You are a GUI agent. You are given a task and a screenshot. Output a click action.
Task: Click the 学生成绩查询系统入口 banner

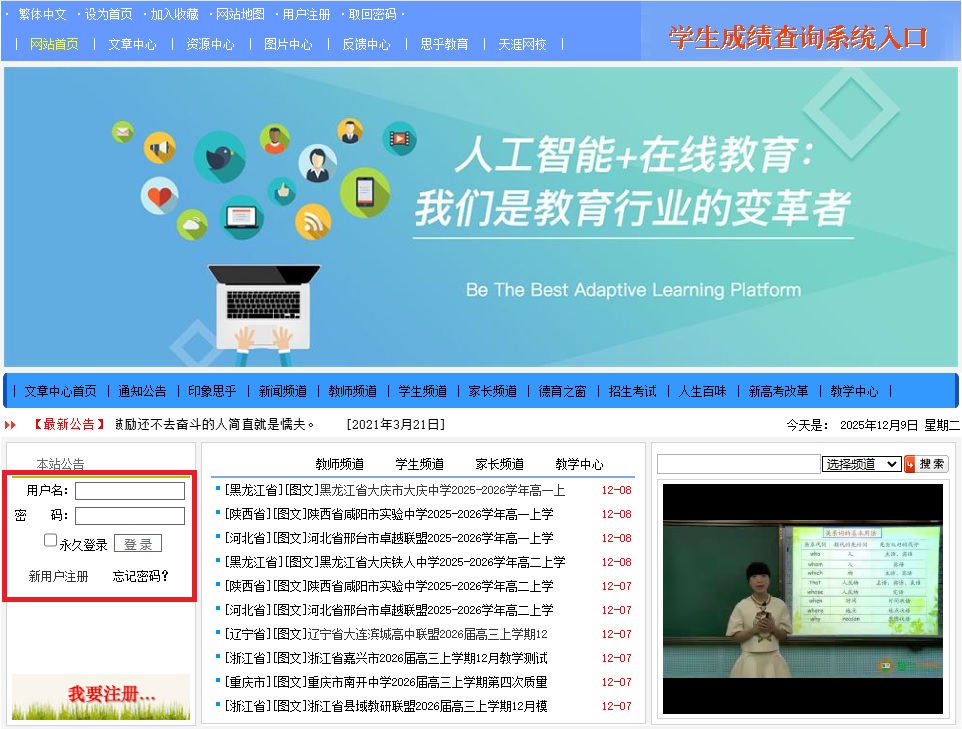pos(798,38)
